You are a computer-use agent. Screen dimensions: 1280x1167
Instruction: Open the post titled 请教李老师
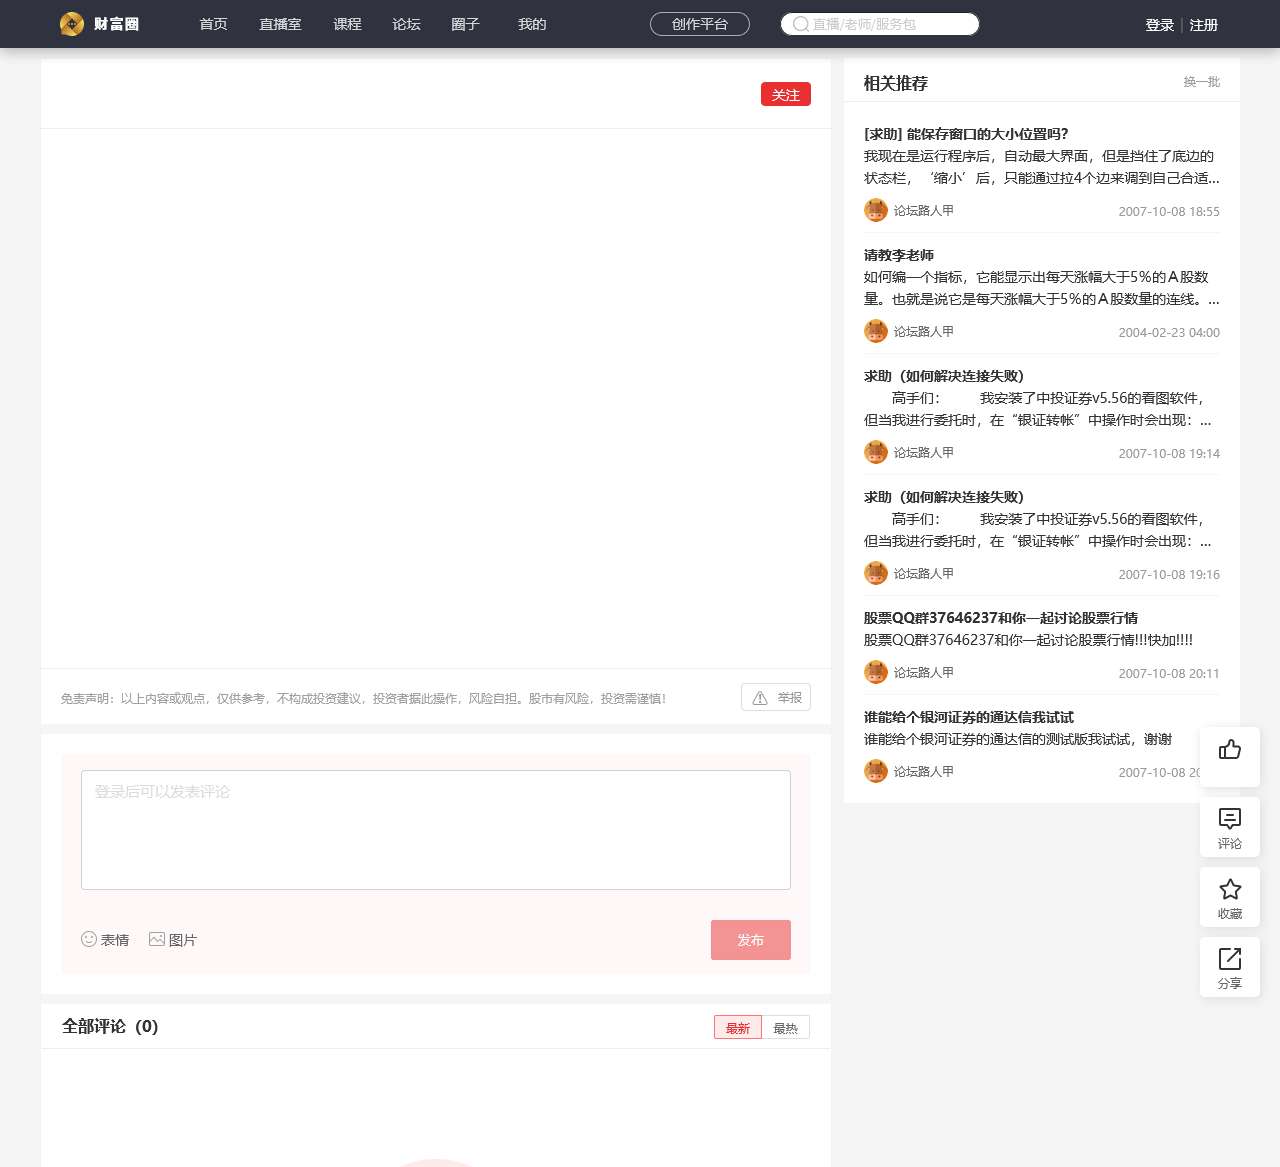coord(899,255)
